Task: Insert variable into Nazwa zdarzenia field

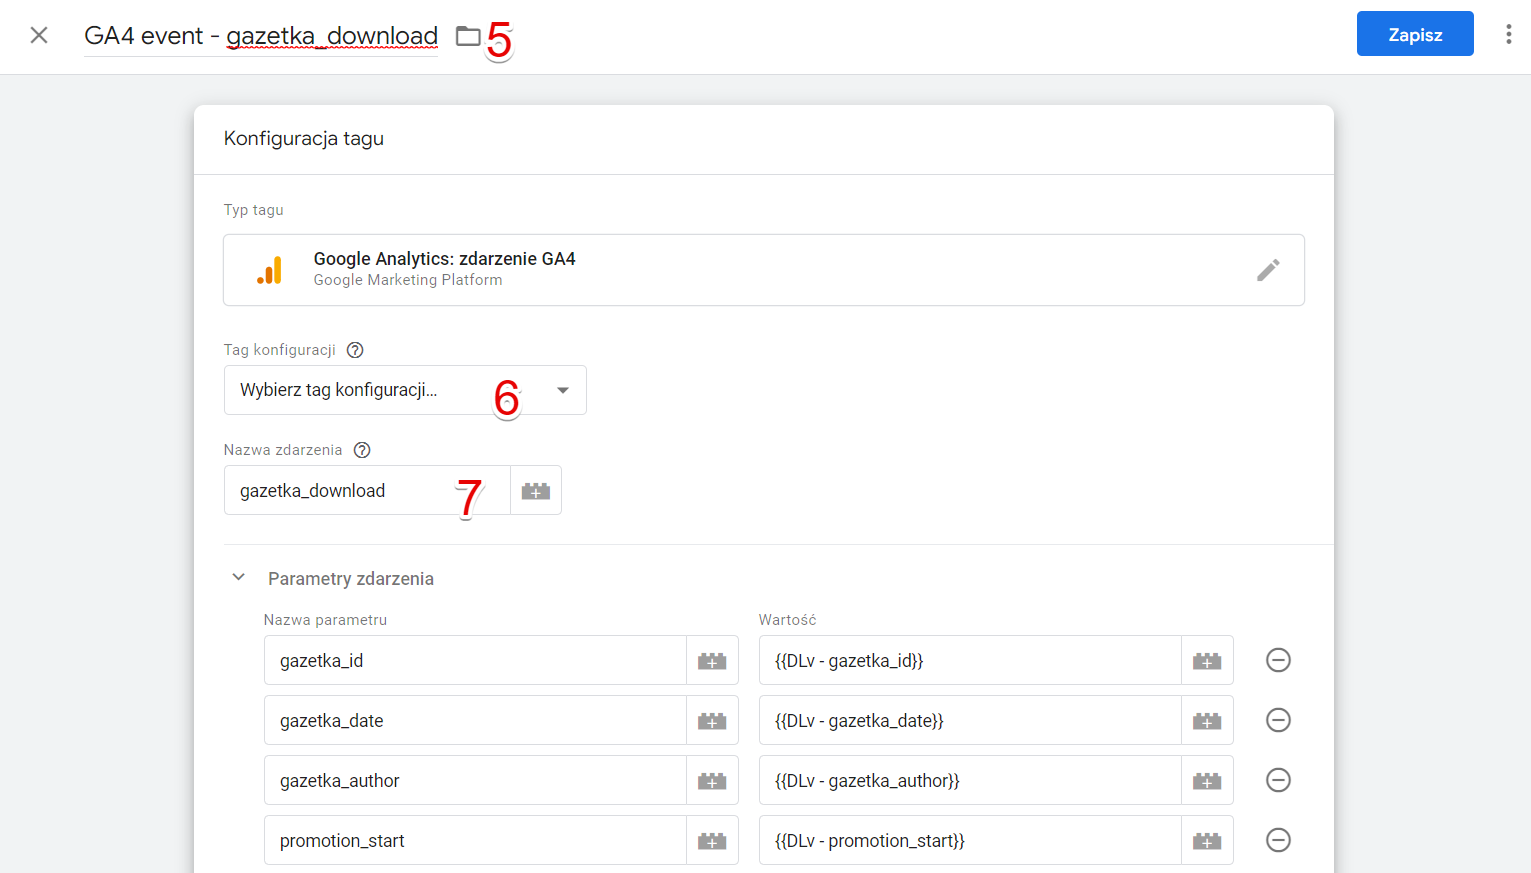Action: 536,491
